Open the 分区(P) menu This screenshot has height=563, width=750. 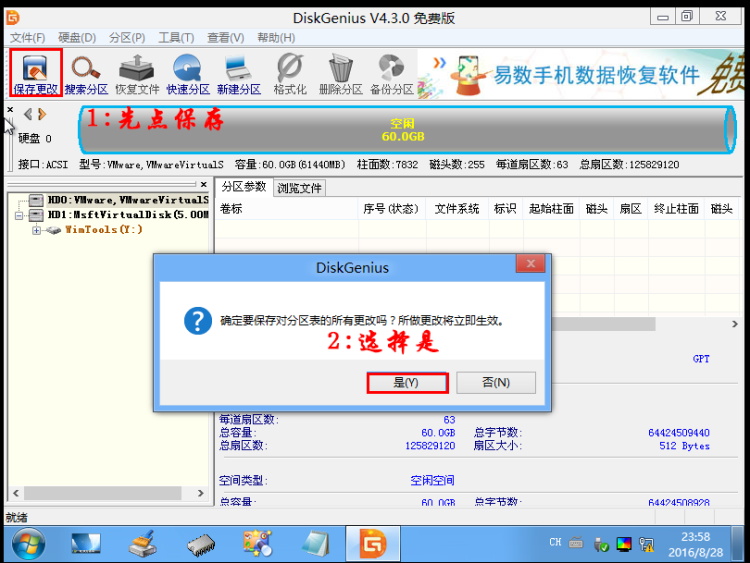(x=127, y=38)
